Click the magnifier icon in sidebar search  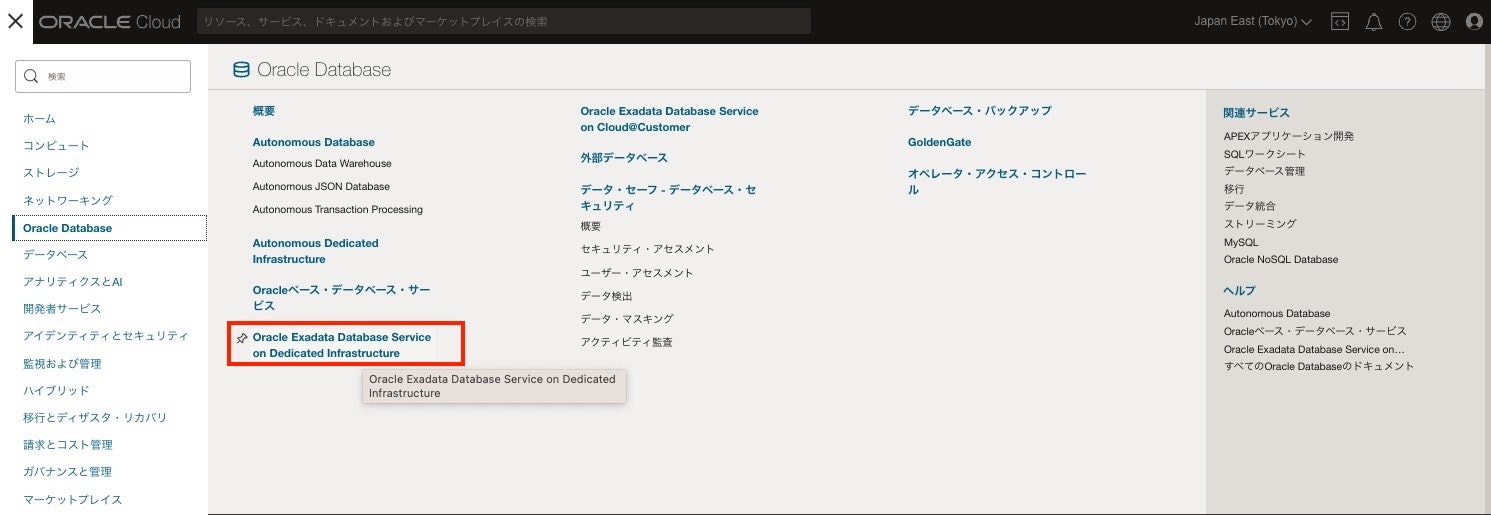[x=31, y=76]
